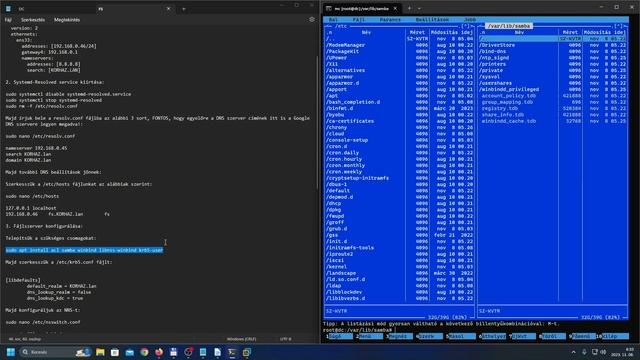Launch Google Chrome from the taskbar

(x=144, y=352)
